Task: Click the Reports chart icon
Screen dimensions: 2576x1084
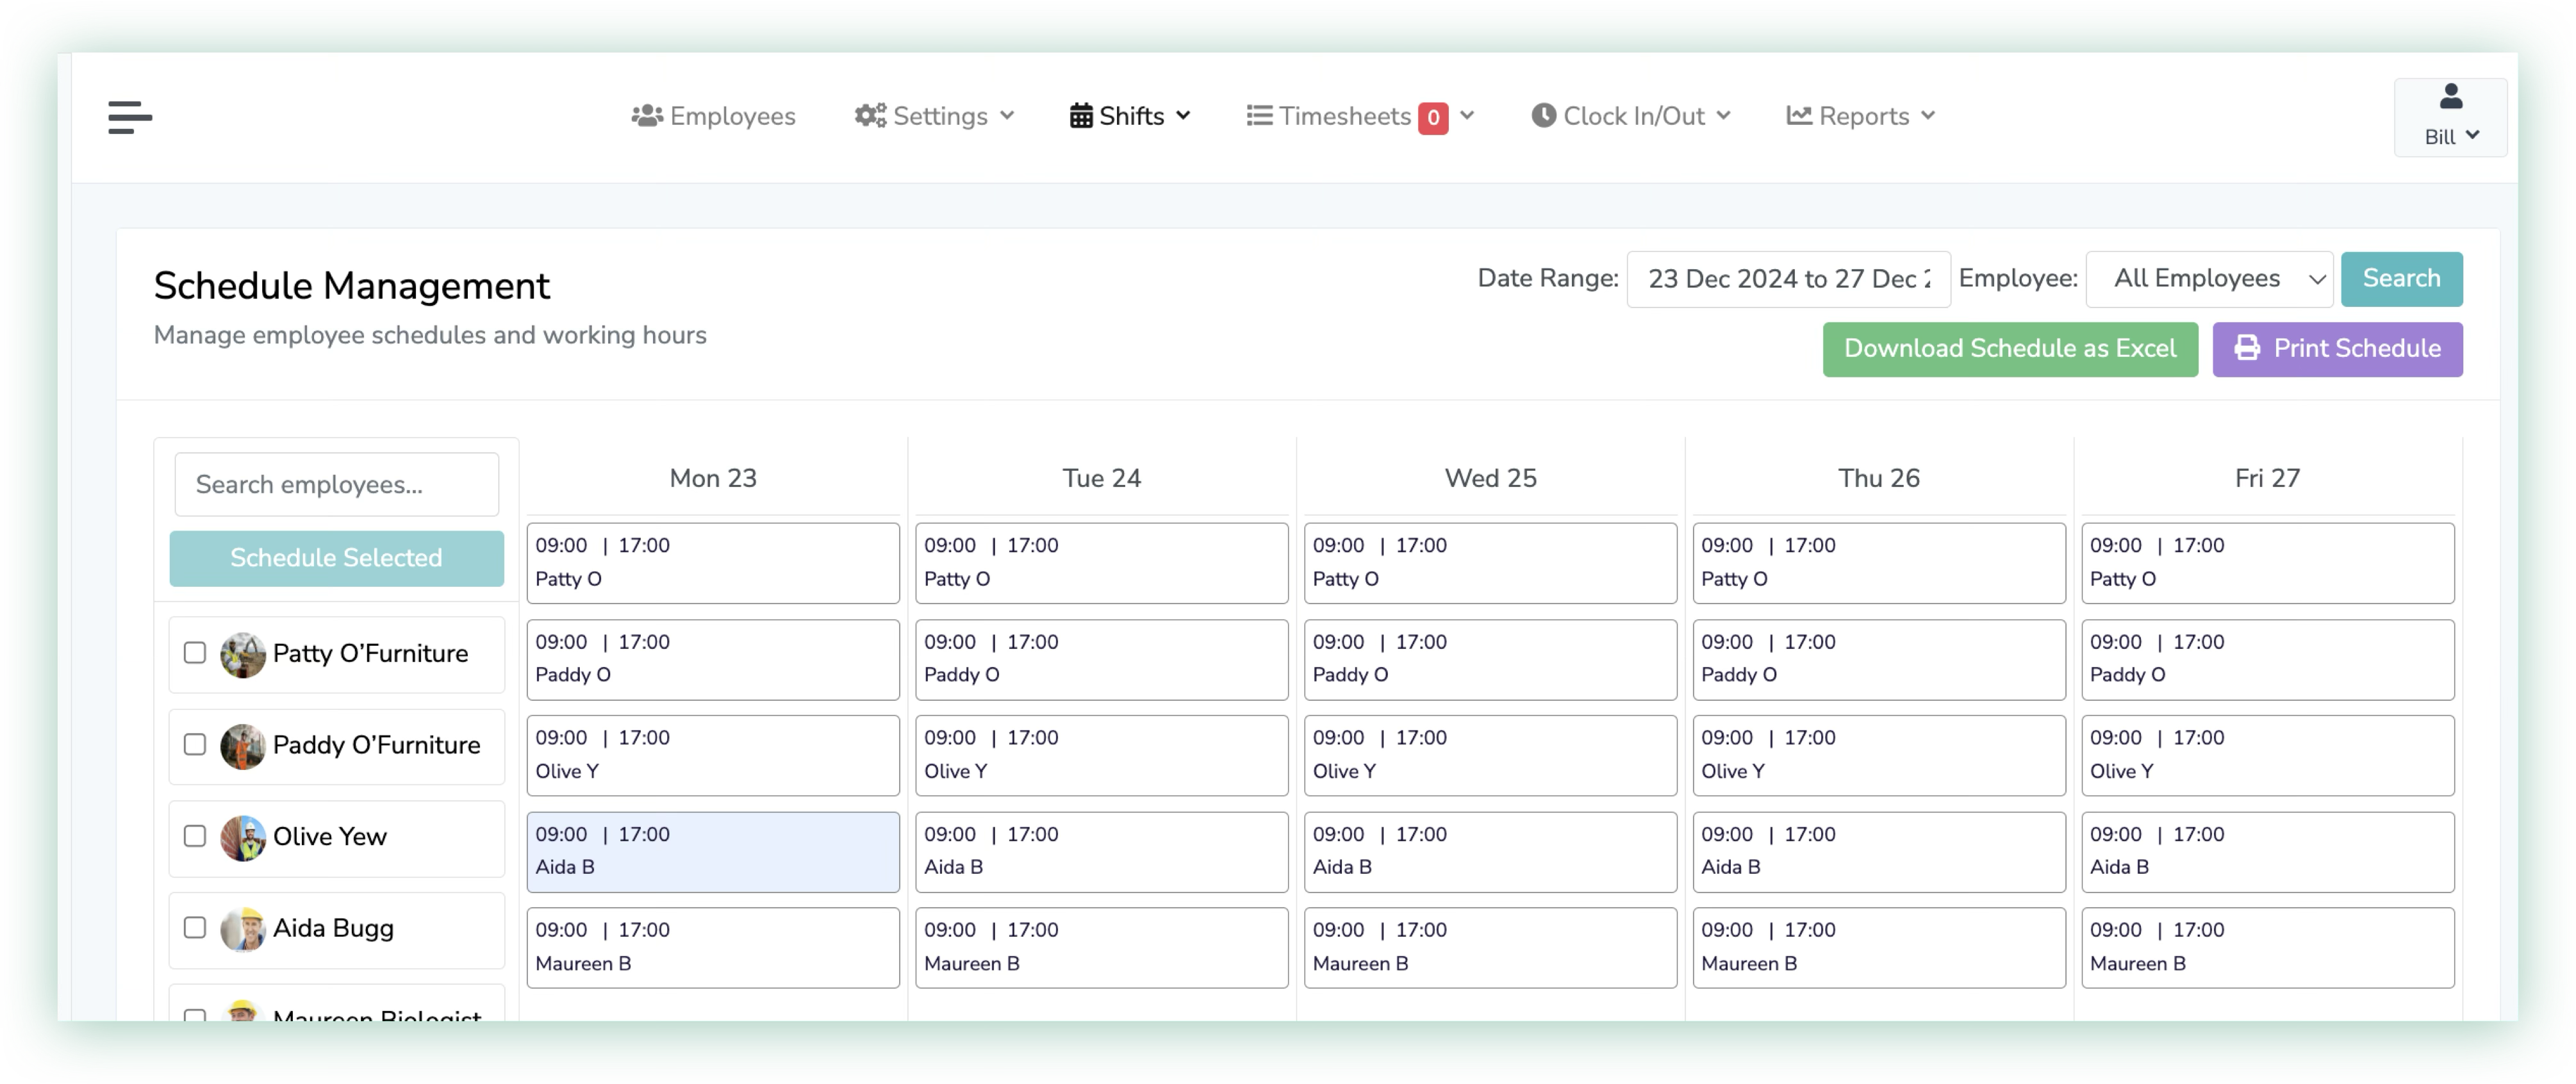Action: click(1799, 116)
